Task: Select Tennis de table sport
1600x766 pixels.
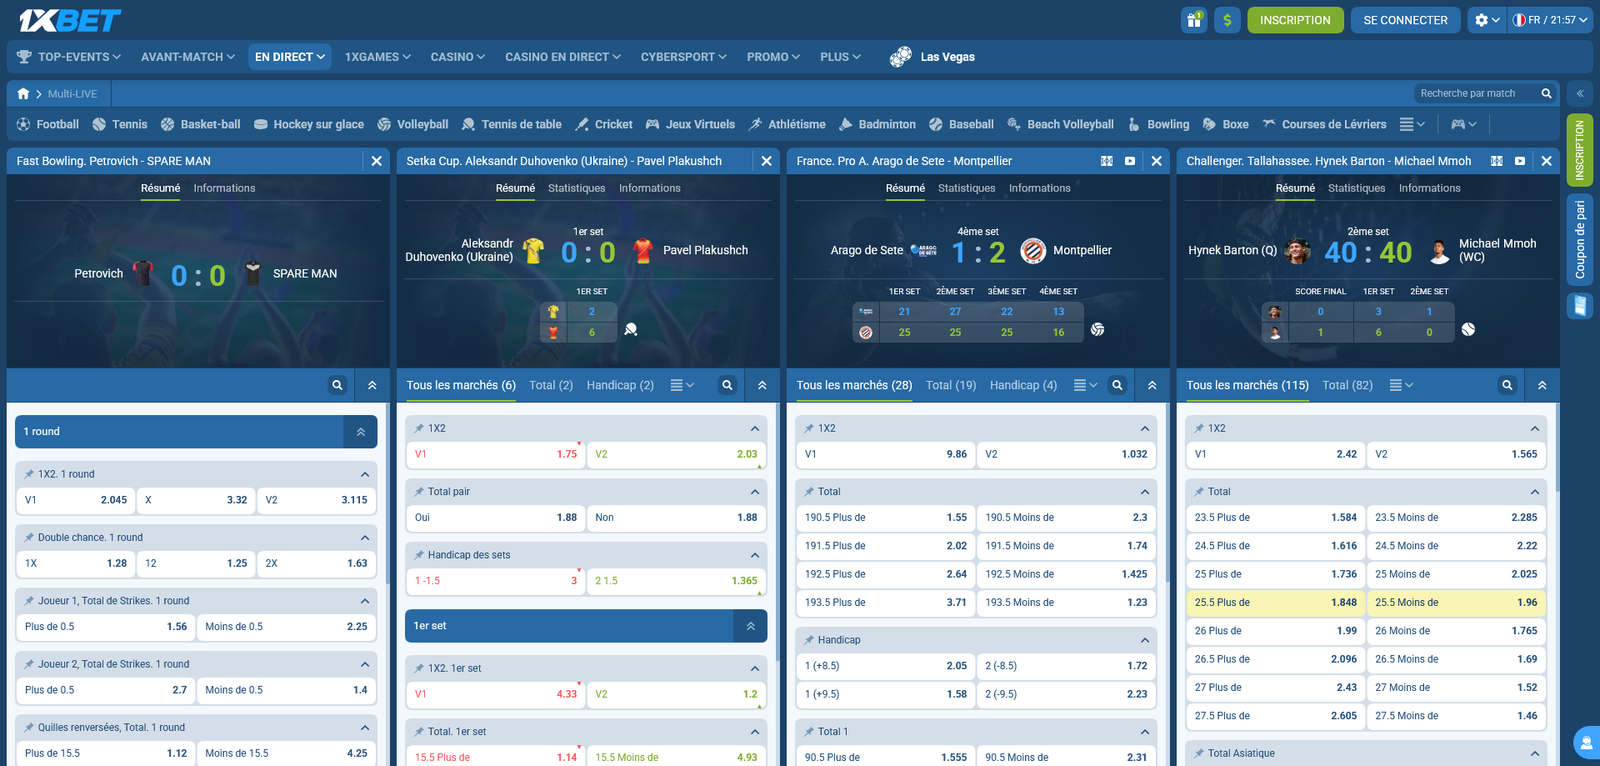Action: (512, 124)
